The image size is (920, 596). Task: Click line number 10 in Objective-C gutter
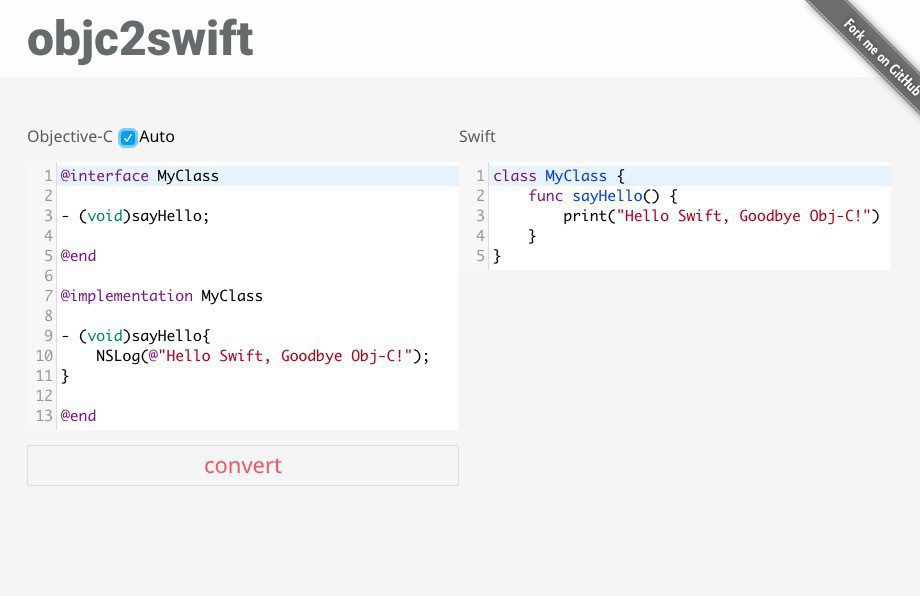pos(44,356)
